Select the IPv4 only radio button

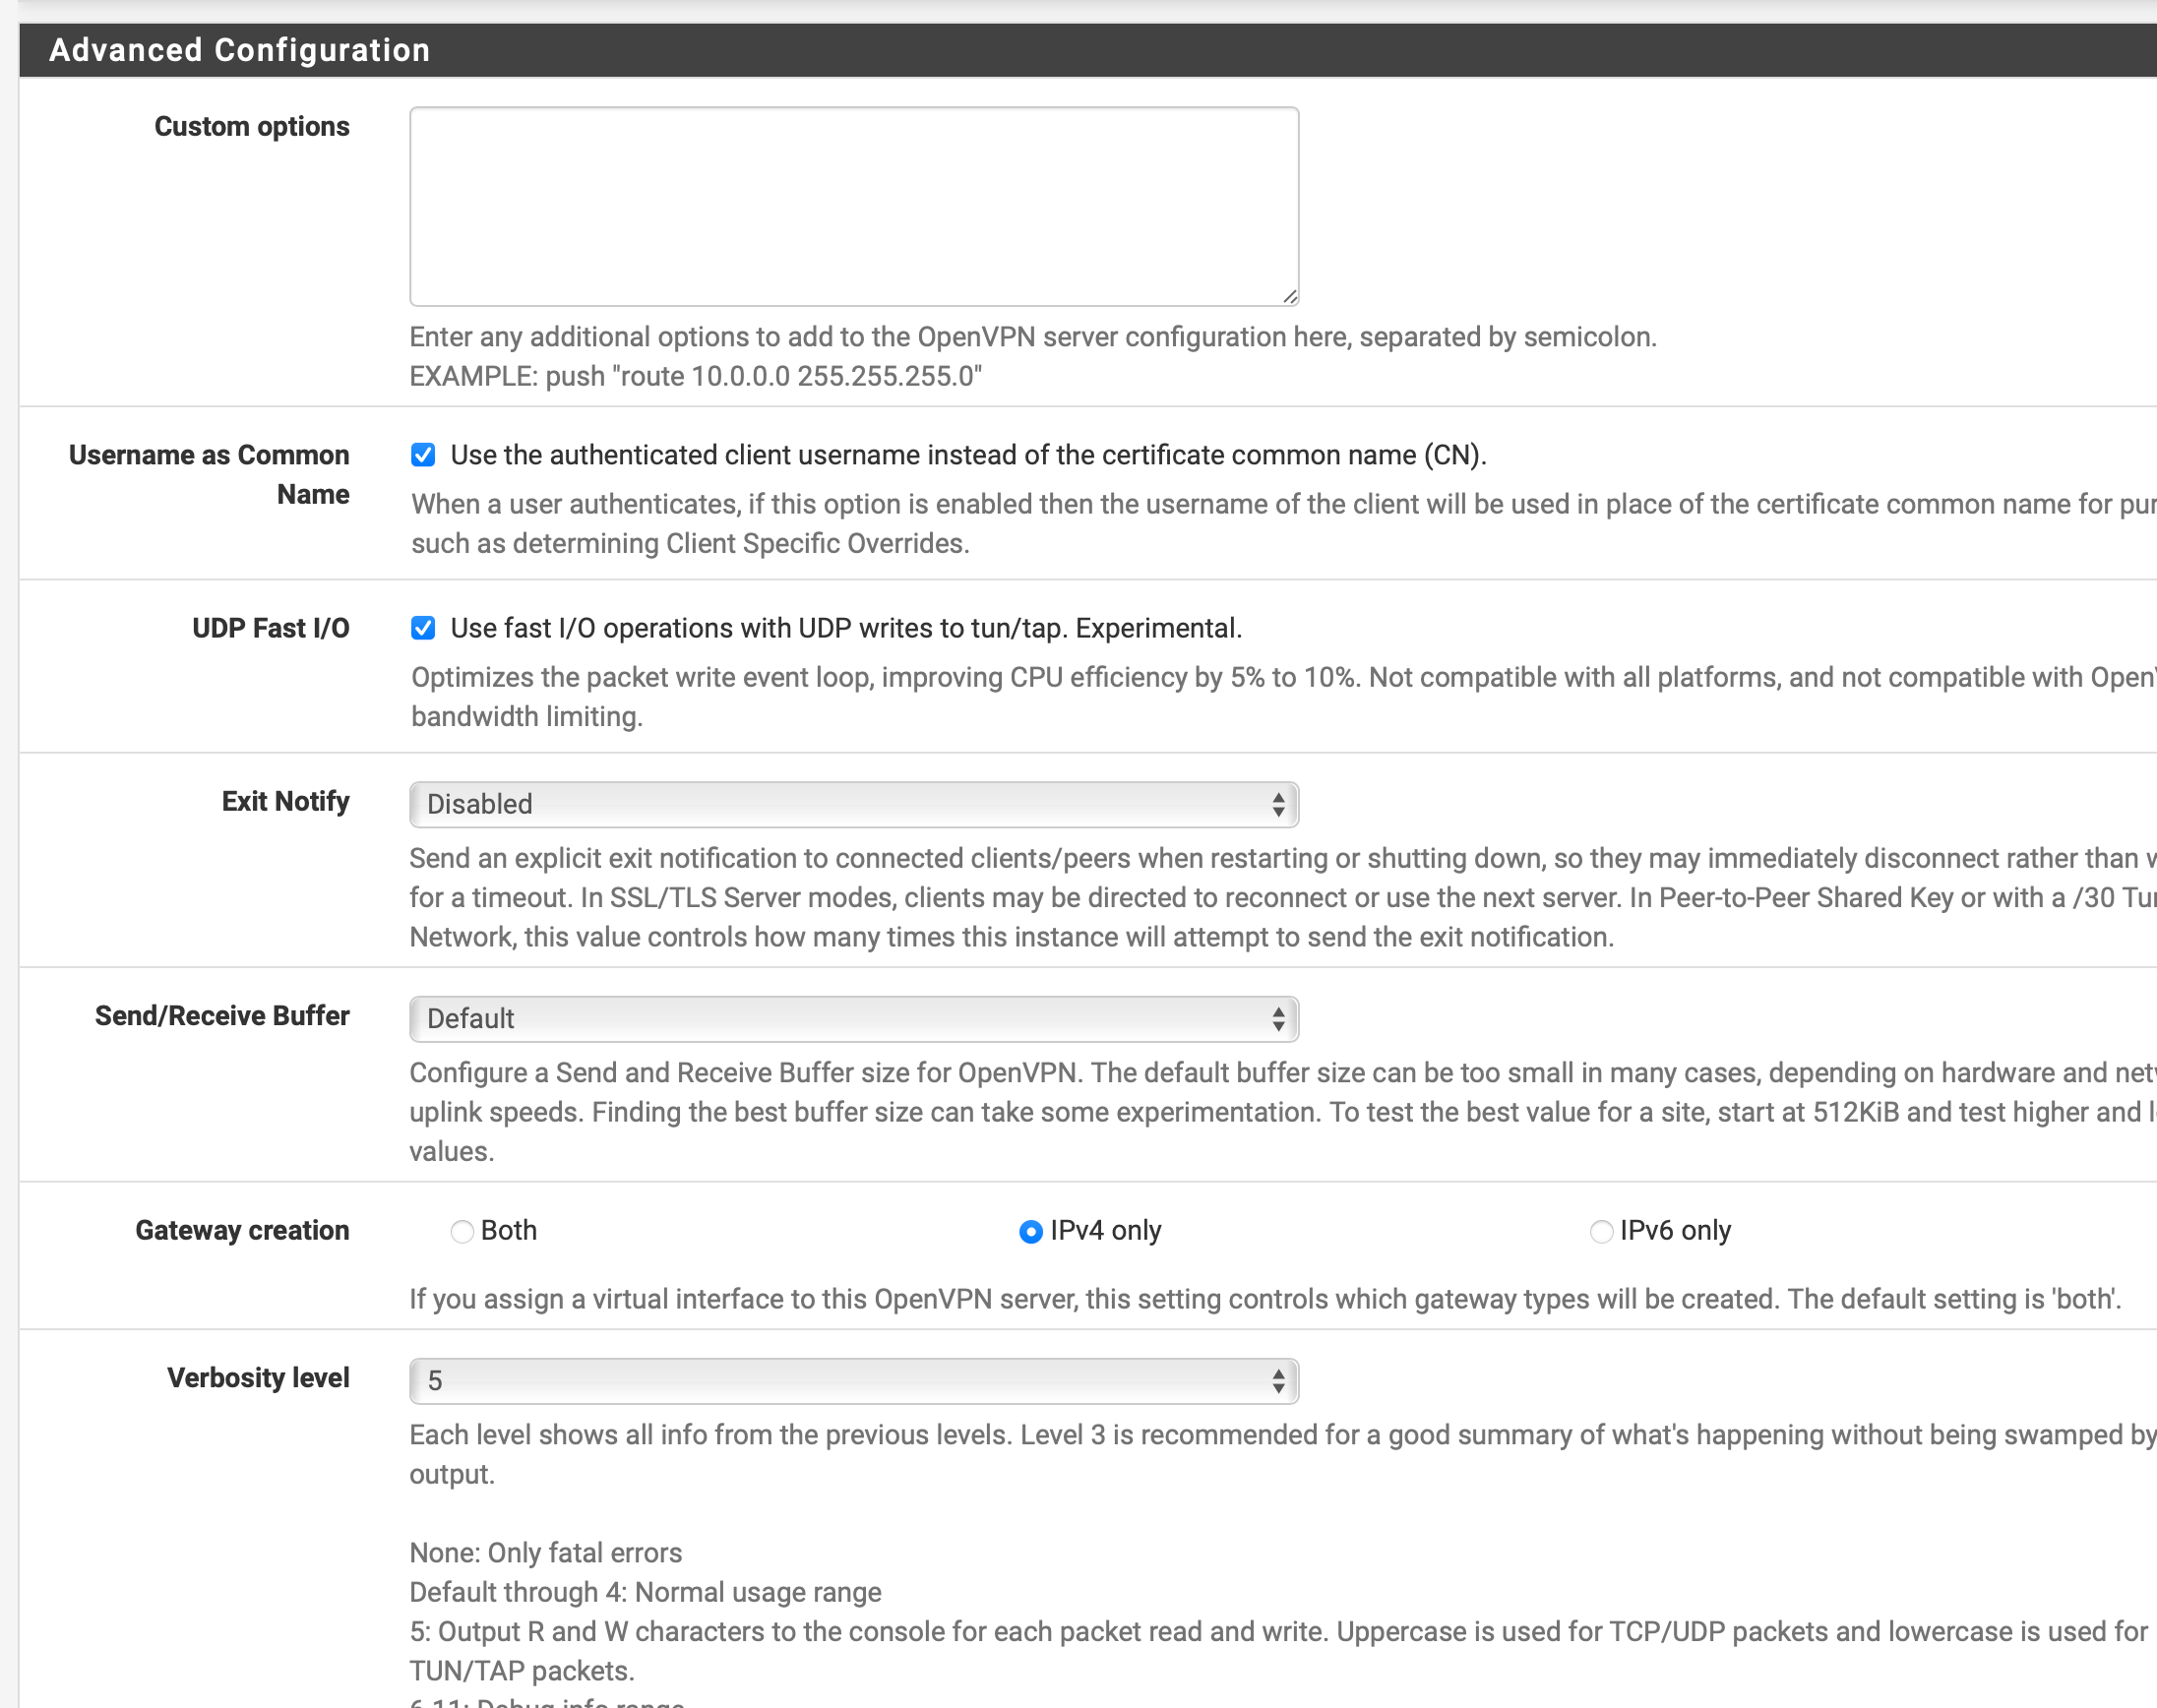(1030, 1231)
